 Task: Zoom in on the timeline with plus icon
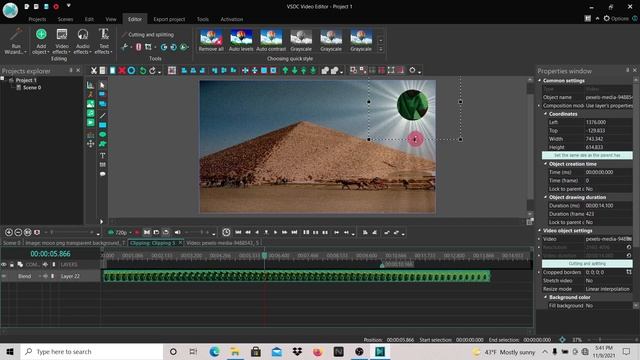[x=9, y=232]
